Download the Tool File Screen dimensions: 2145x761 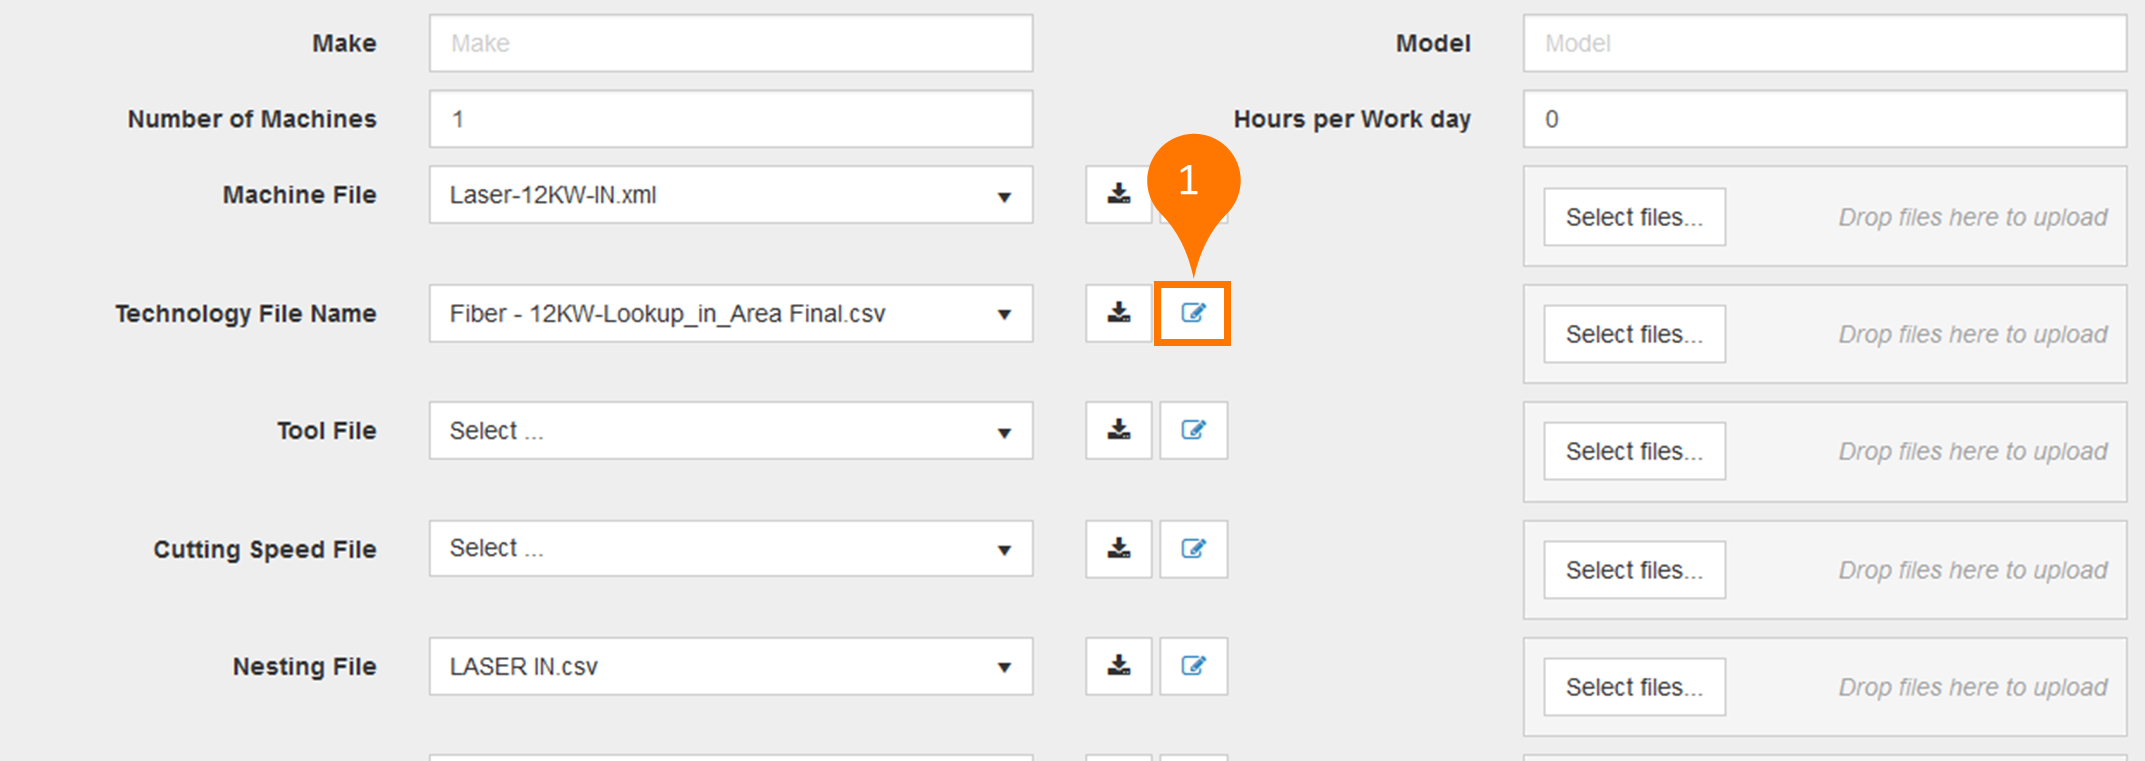click(1119, 430)
